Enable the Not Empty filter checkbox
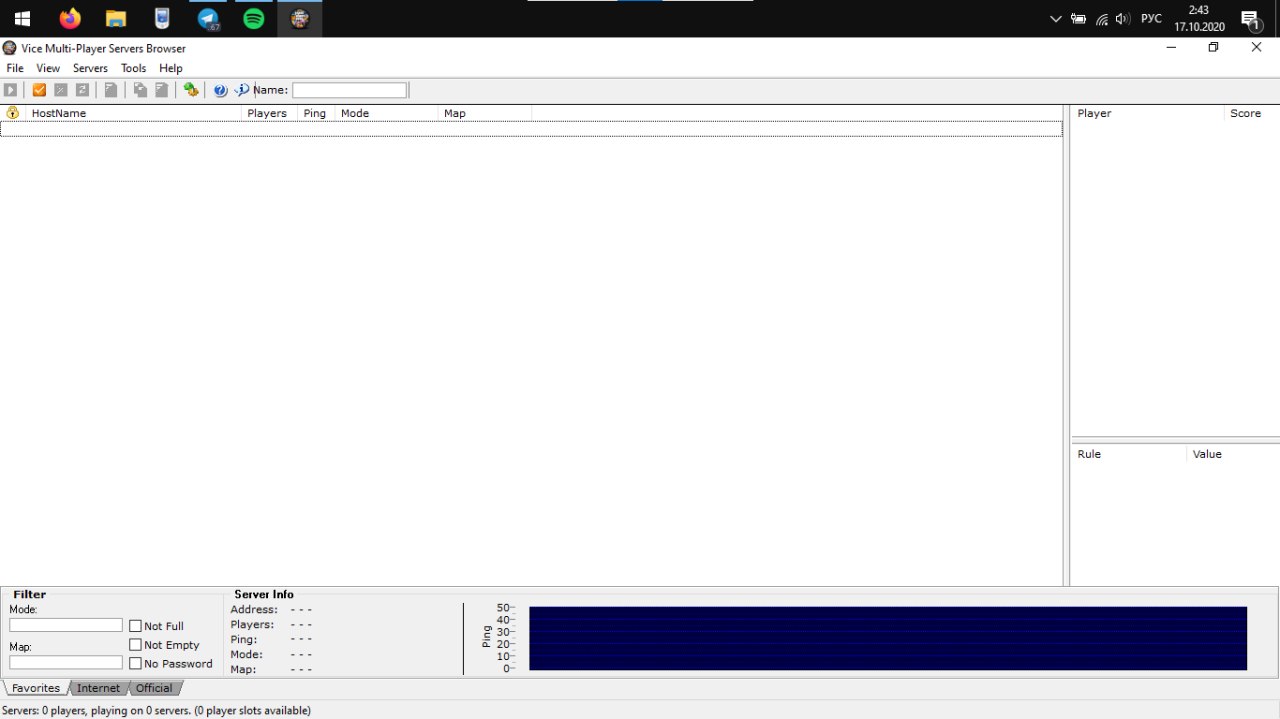1280x719 pixels. tap(136, 645)
